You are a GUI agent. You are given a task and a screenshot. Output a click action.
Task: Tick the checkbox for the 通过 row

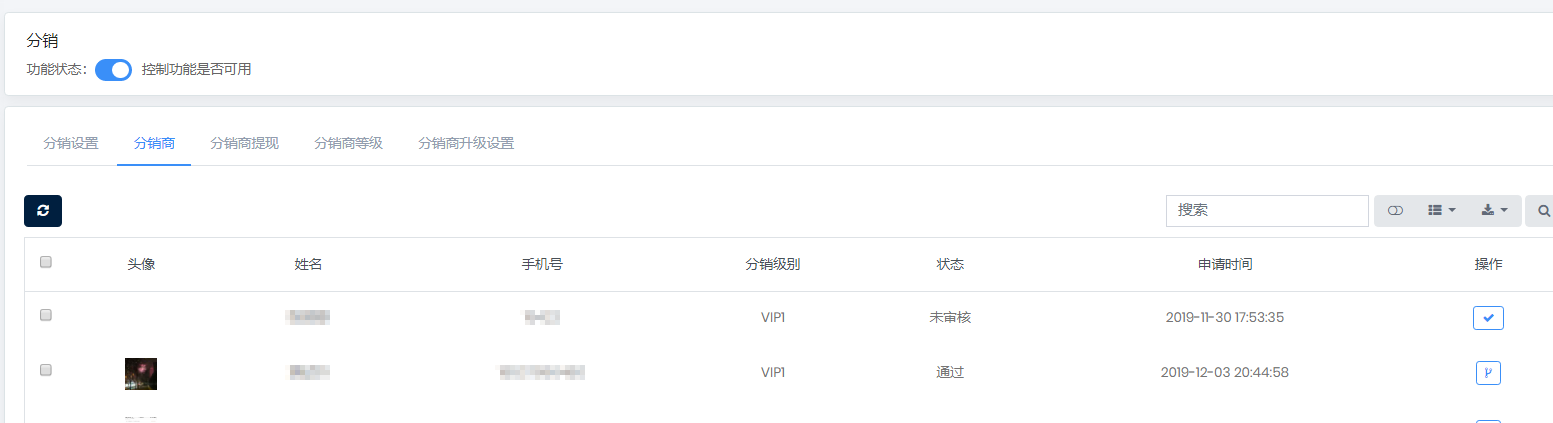45,370
